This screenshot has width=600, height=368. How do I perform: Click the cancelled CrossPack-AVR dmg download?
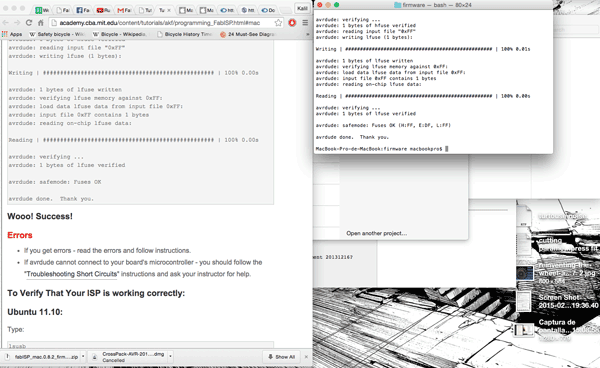coord(129,357)
